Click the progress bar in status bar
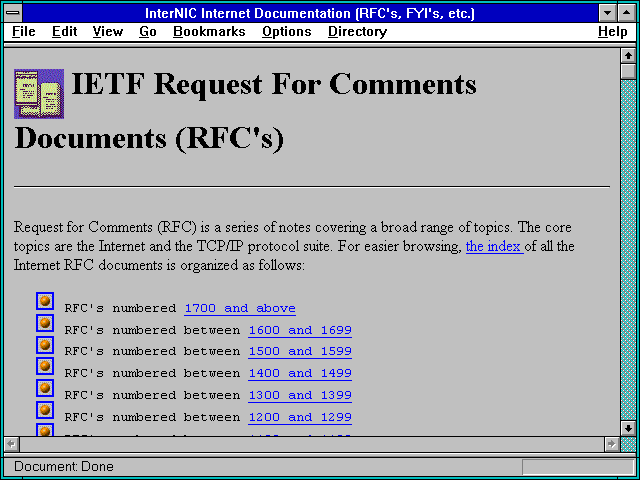The height and width of the screenshot is (480, 640). point(578,467)
